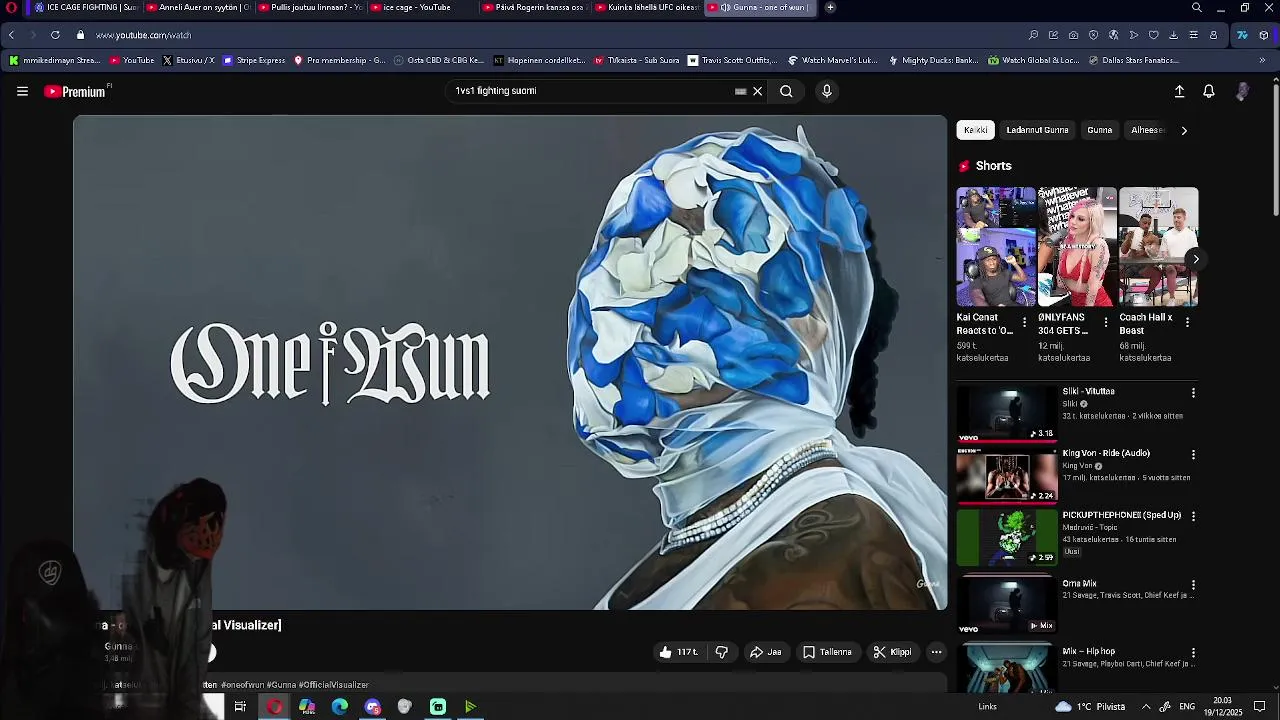Show more filter chips with the arrow
1280x720 pixels.
click(1184, 130)
